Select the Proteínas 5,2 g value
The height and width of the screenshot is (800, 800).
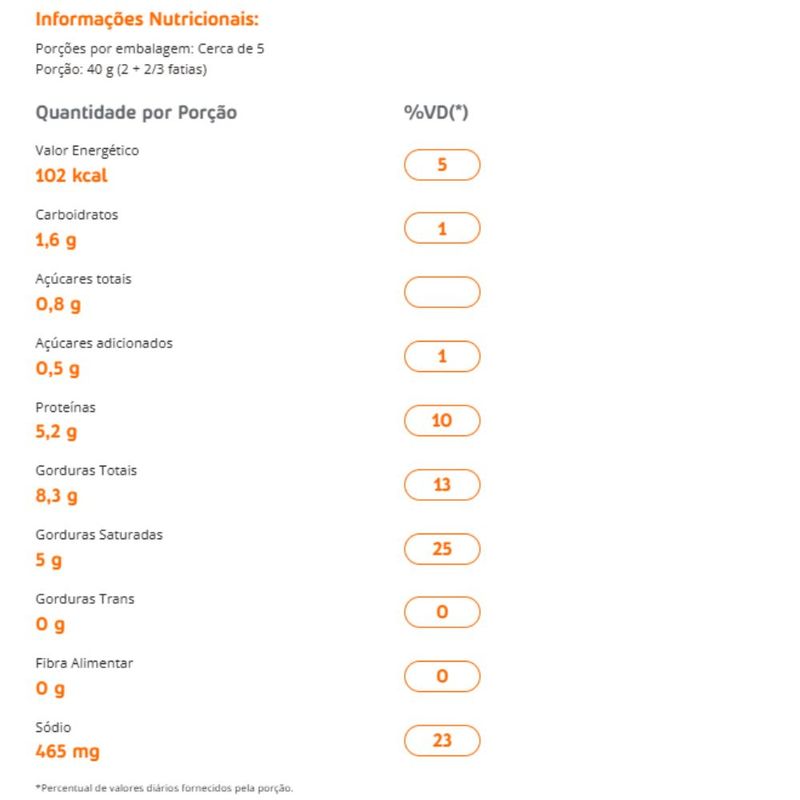pos(56,432)
